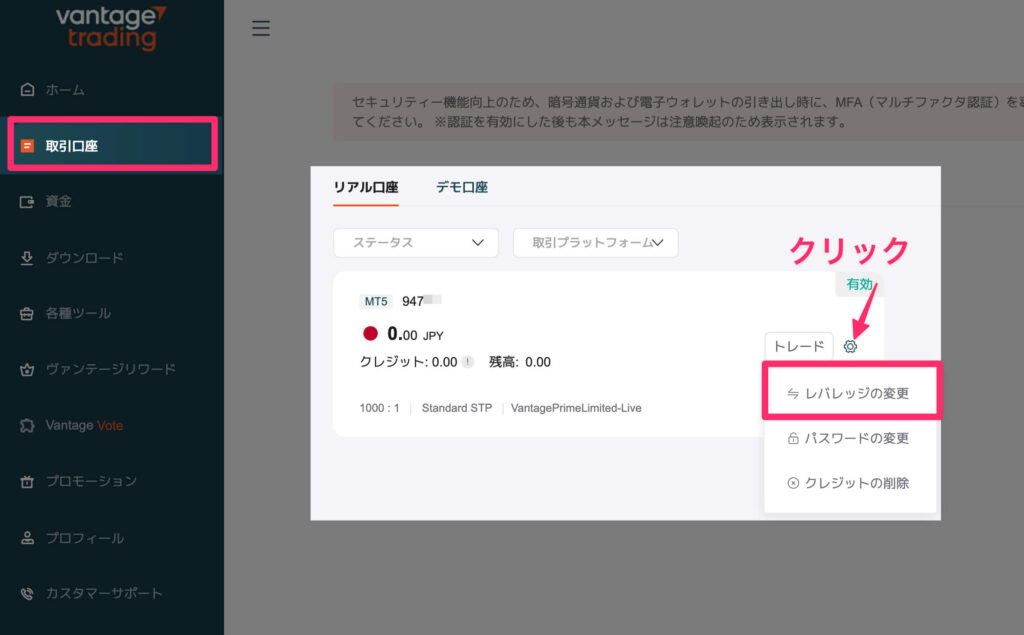Click the gear settings icon on account card

850,346
